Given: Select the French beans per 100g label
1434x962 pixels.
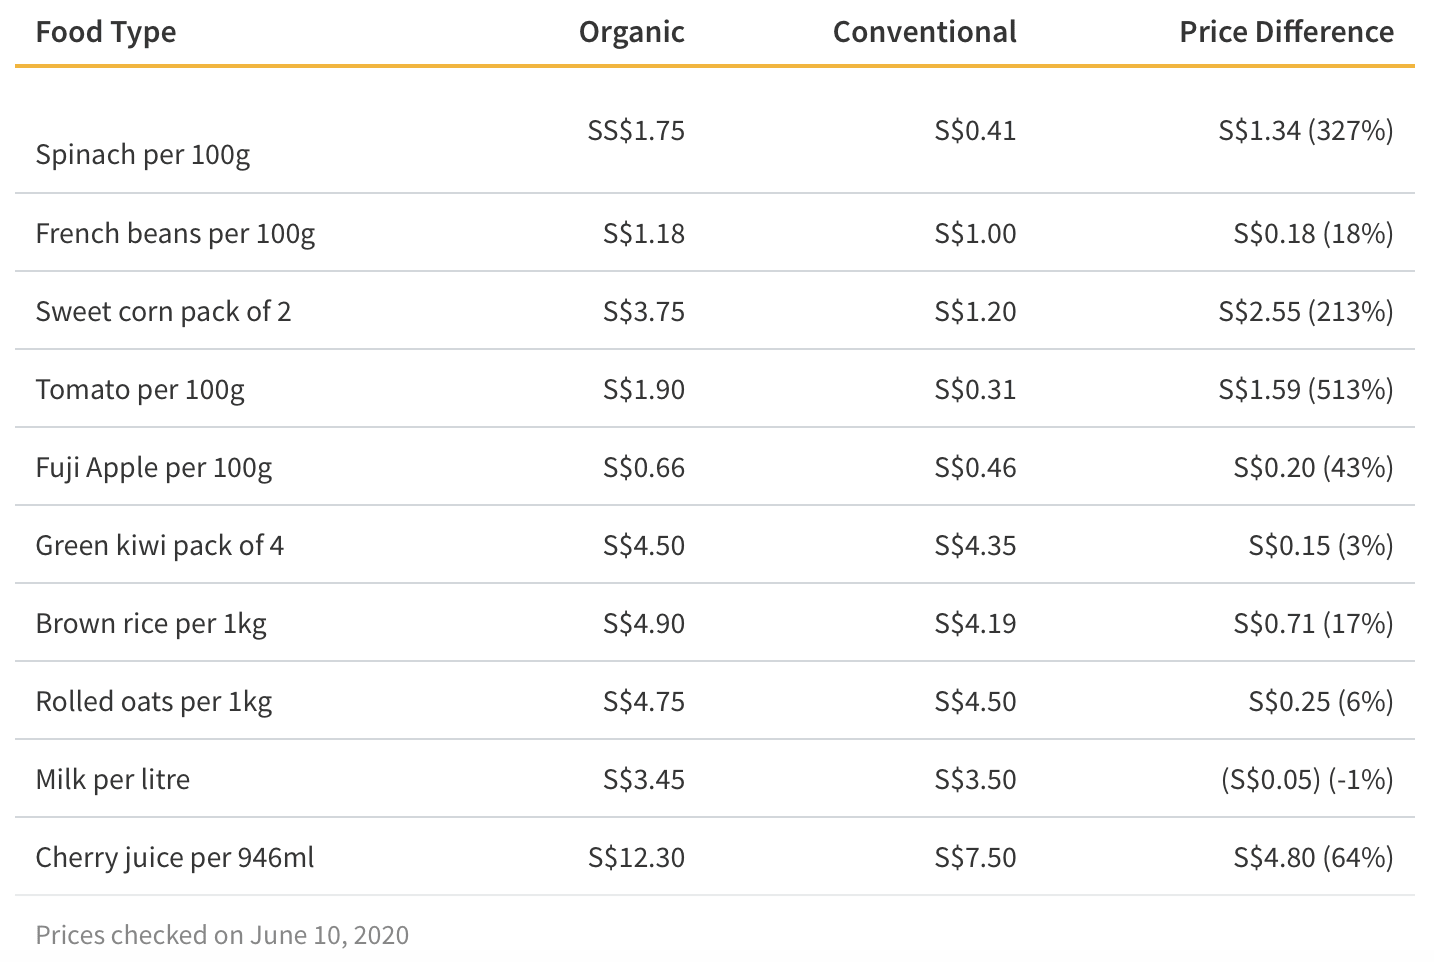Looking at the screenshot, I should click(175, 233).
